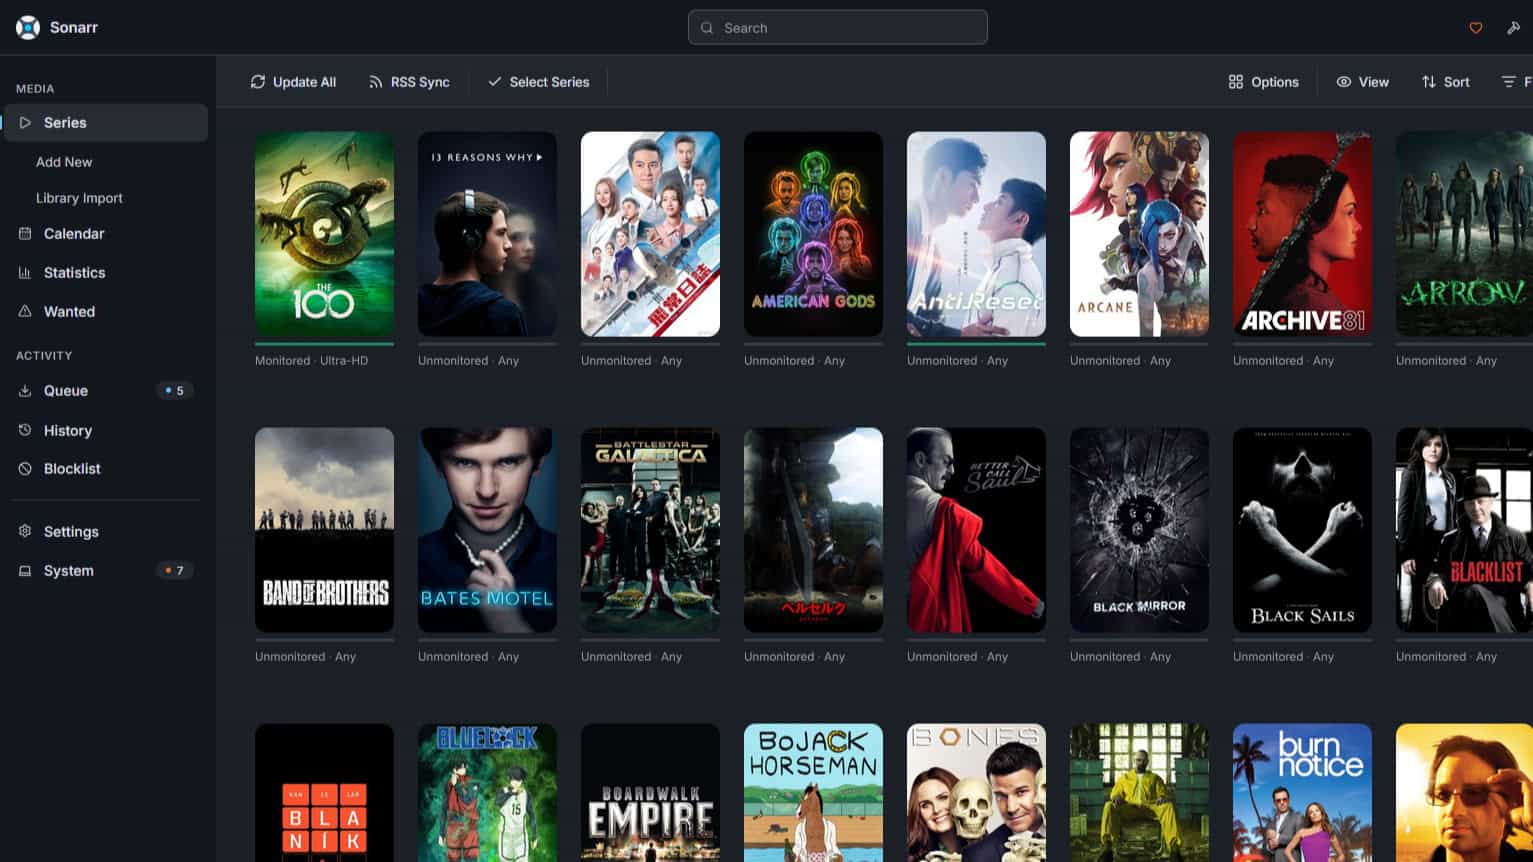This screenshot has width=1533, height=862.
Task: Click the Sonarr logo icon
Action: click(x=28, y=27)
